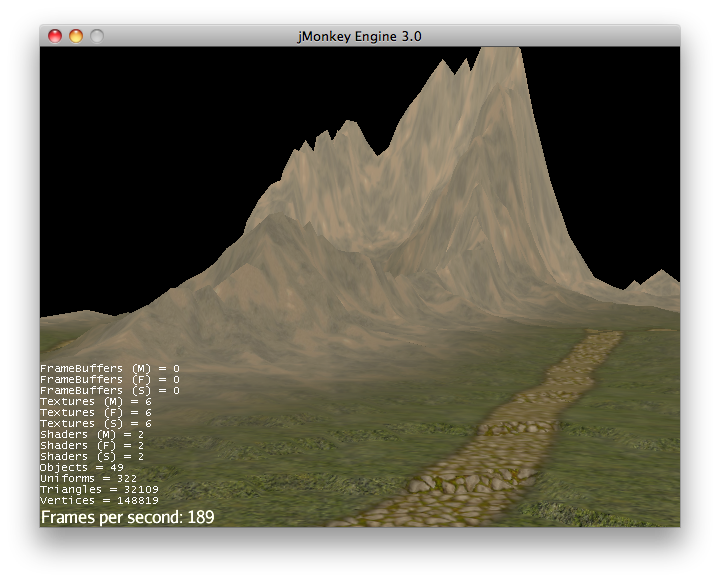Click the Frames per second: 189 readout
The height and width of the screenshot is (582, 720).
128,517
